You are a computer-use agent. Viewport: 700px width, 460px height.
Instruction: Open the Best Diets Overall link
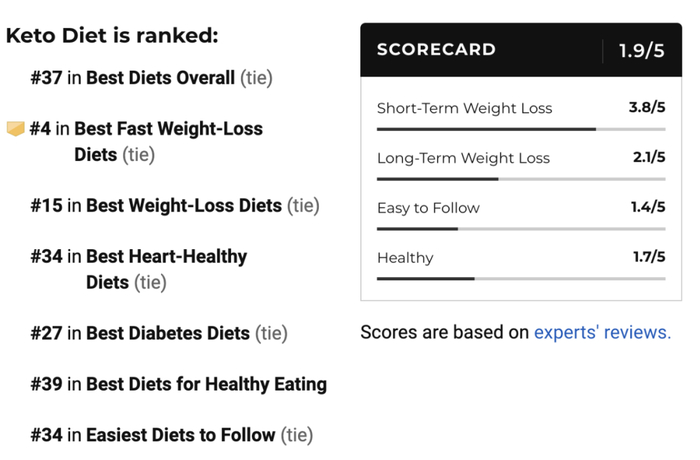point(160,78)
